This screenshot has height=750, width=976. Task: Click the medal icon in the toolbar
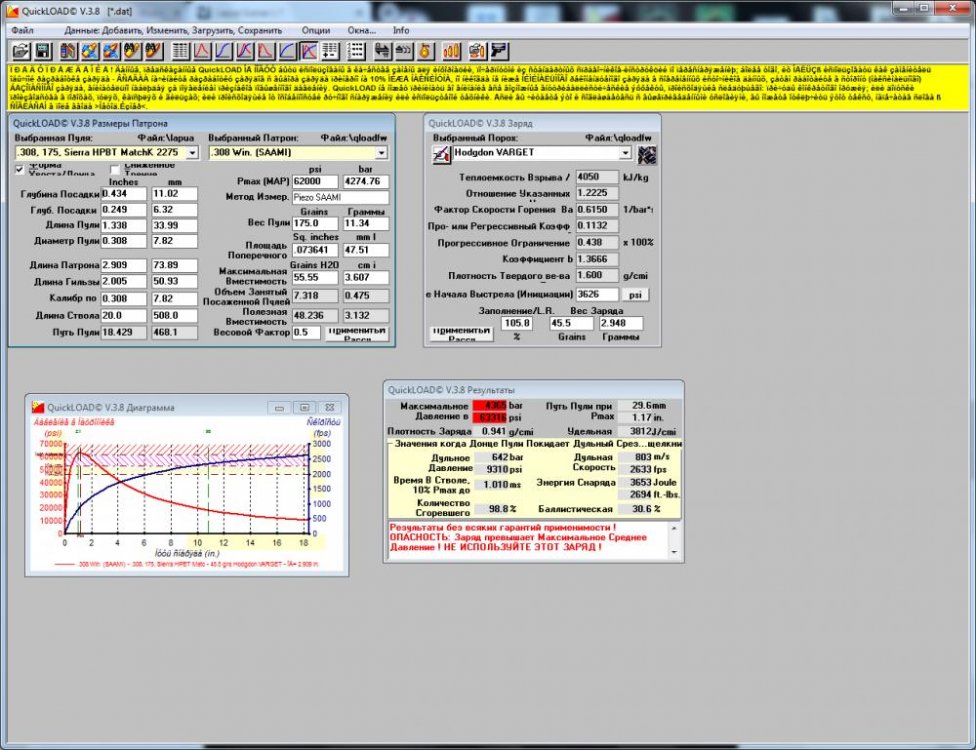[x=425, y=50]
